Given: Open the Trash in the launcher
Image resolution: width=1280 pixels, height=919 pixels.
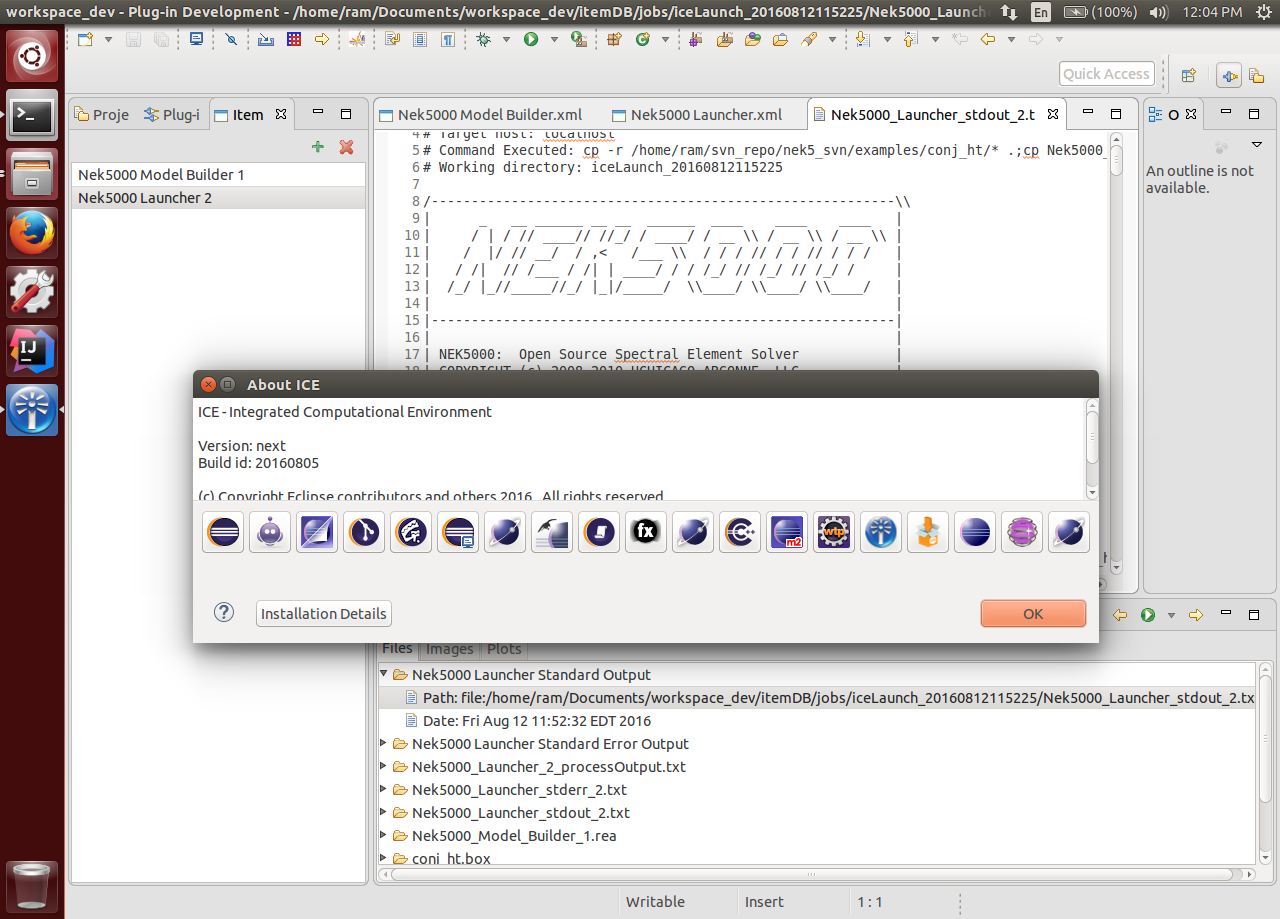Looking at the screenshot, I should click(32, 885).
